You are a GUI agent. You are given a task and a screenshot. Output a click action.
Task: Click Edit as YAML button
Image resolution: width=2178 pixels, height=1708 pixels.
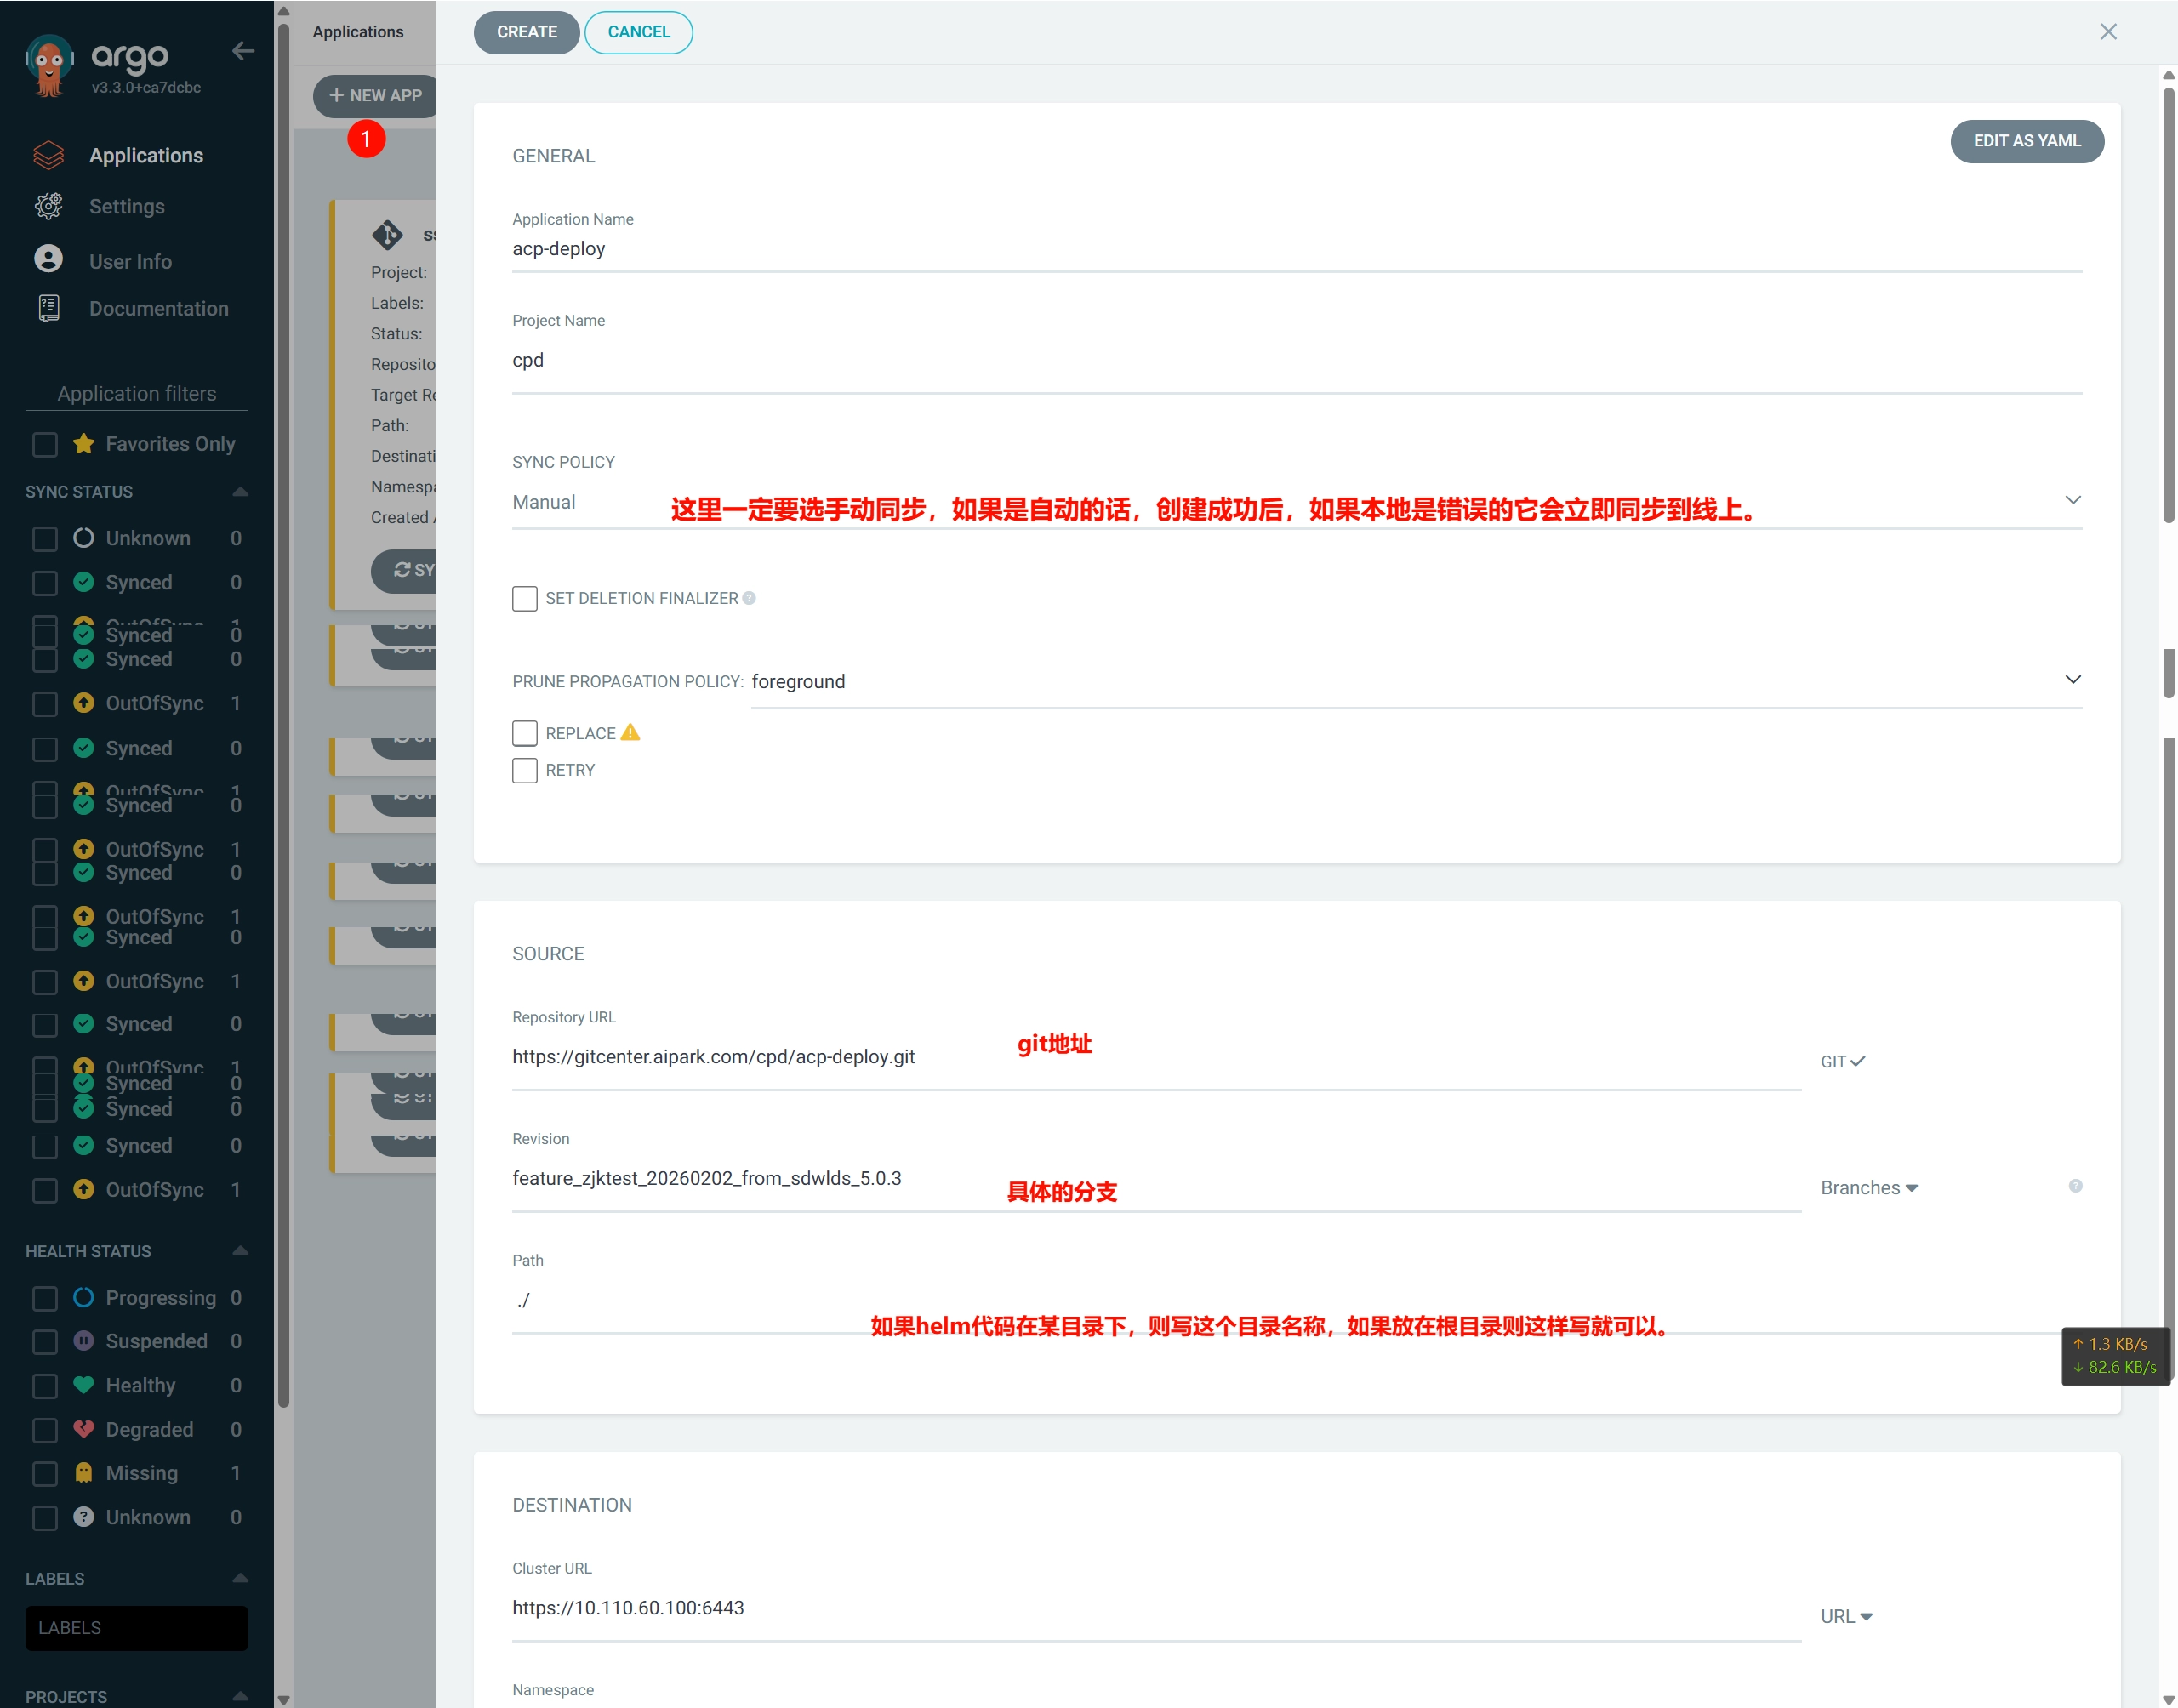[2027, 141]
